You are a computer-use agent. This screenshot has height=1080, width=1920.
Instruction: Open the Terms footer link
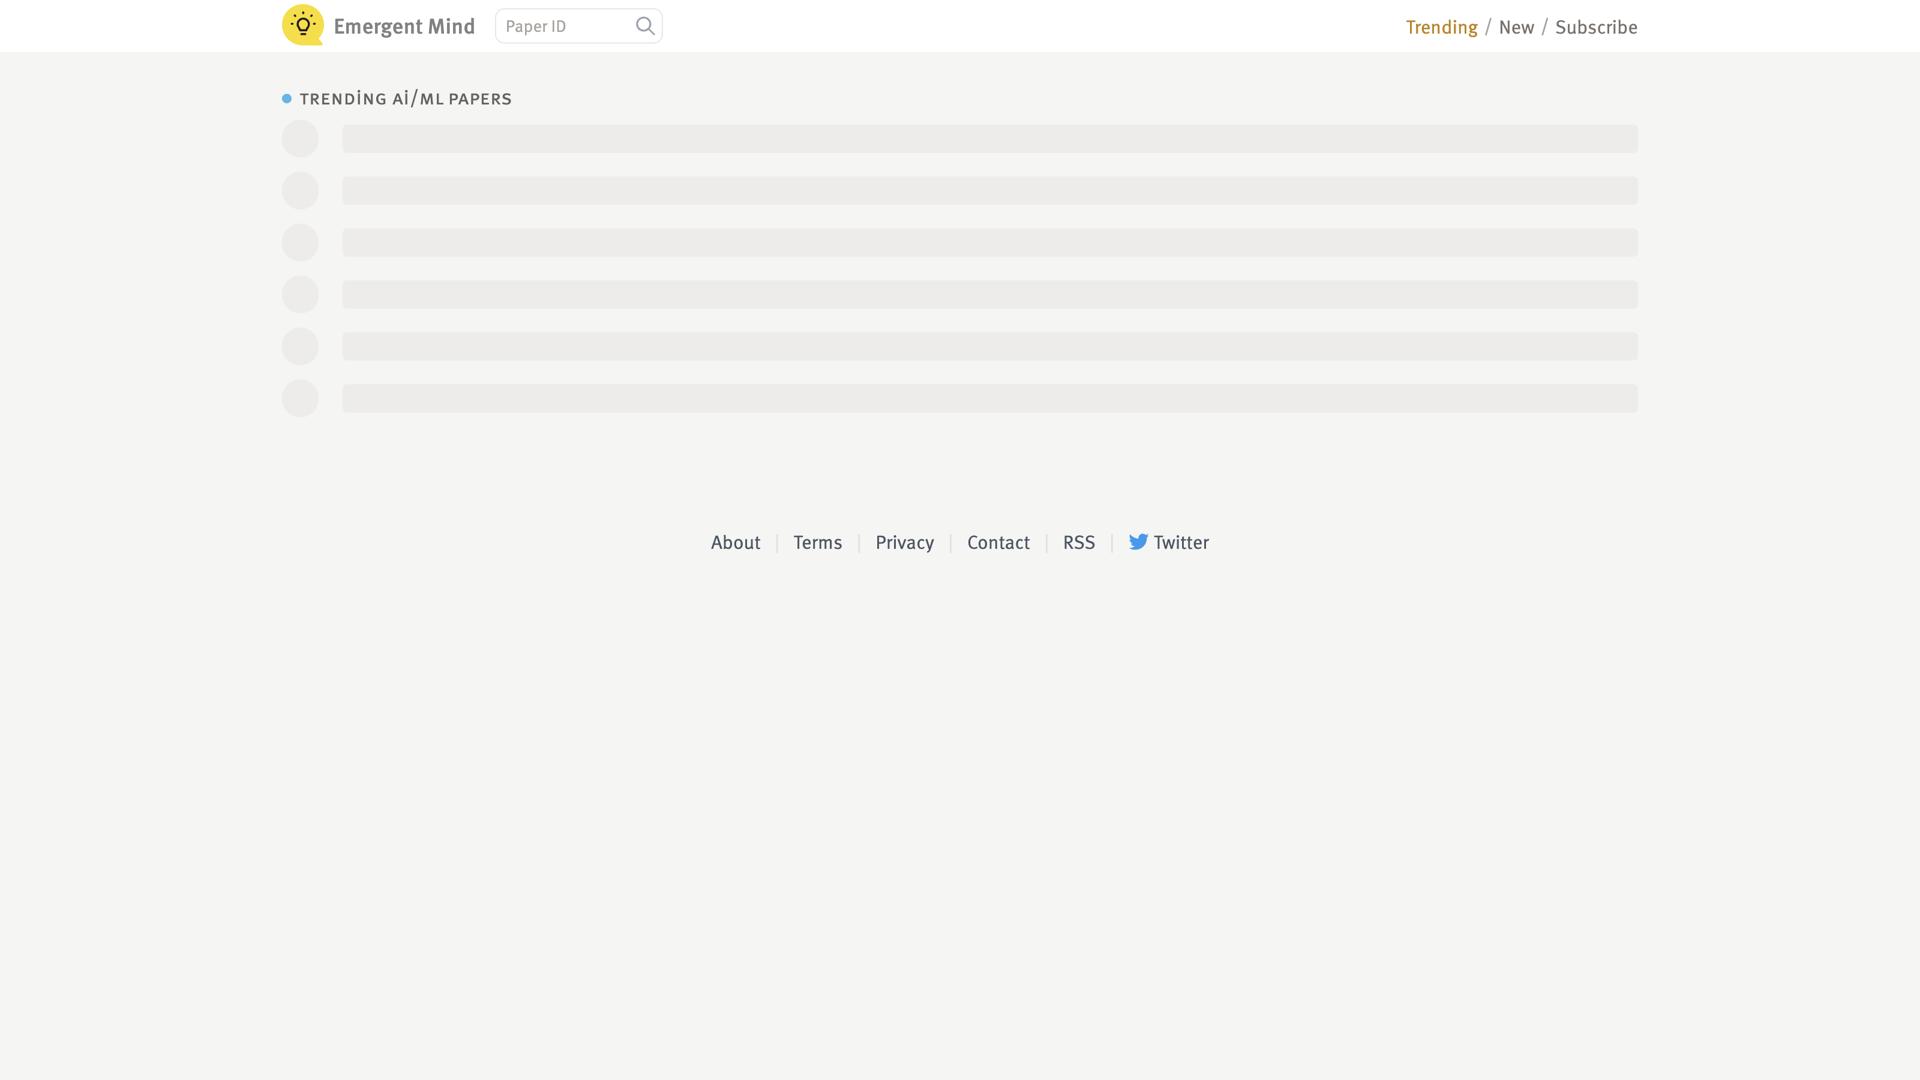tap(817, 542)
